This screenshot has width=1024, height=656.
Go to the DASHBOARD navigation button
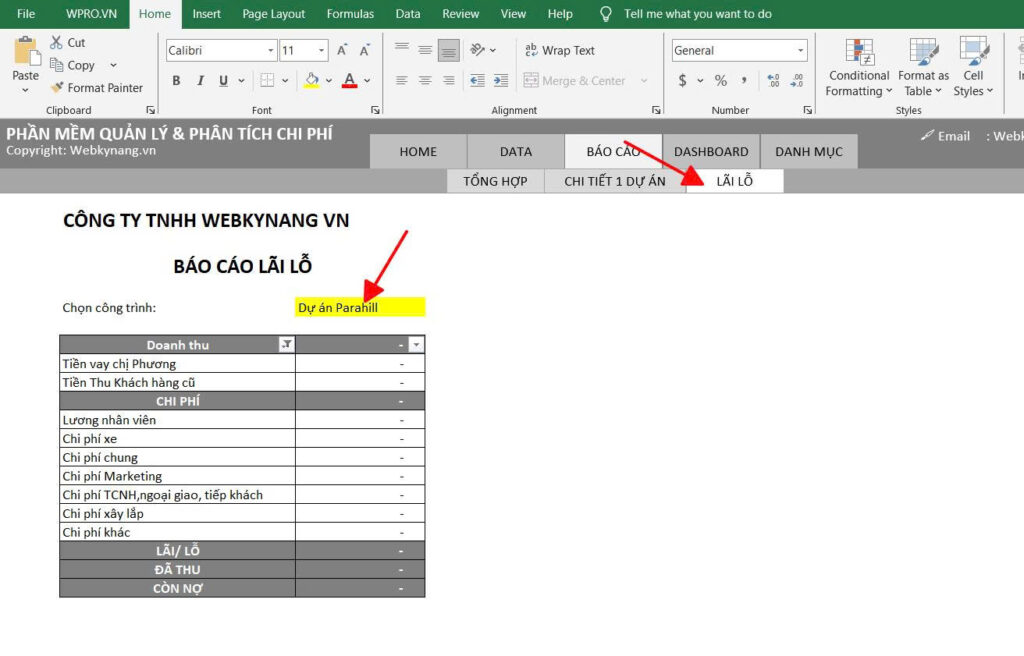(x=711, y=152)
